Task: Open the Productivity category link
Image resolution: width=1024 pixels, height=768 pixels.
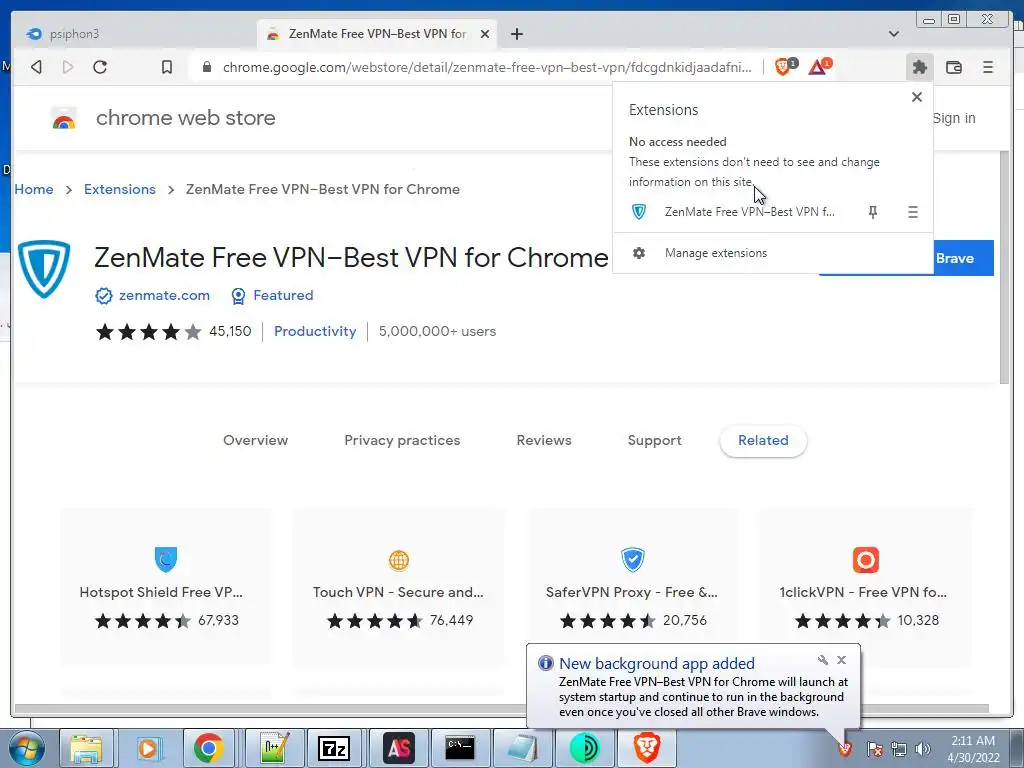Action: click(x=315, y=331)
